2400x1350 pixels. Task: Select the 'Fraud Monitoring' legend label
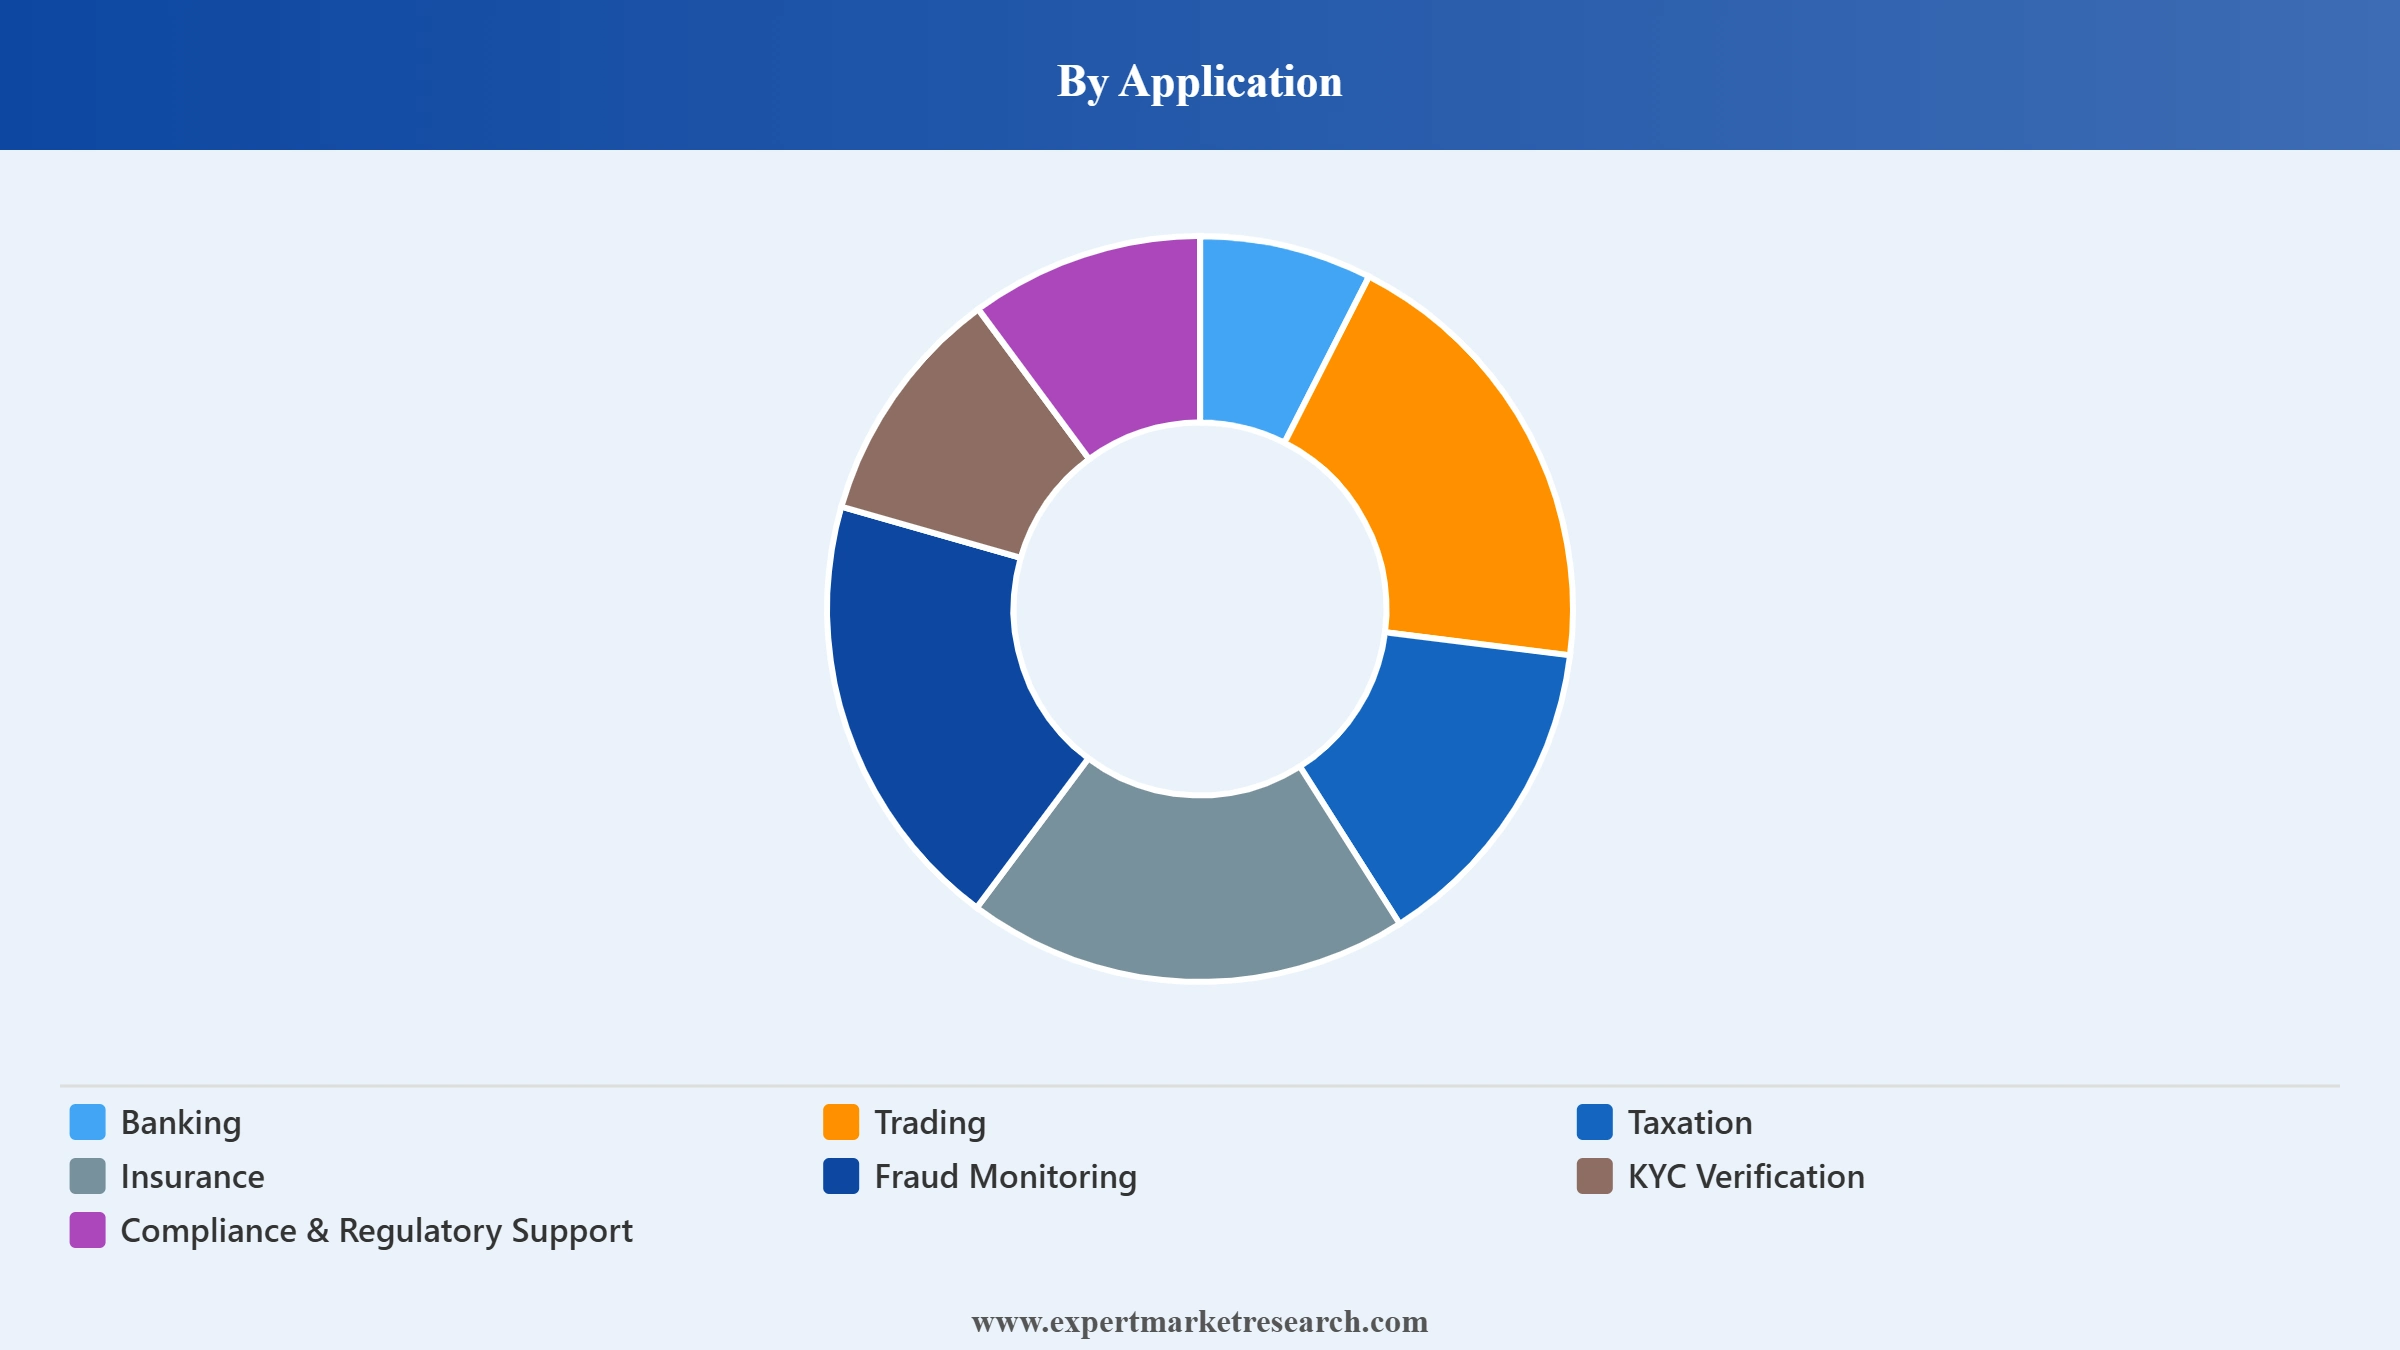coord(1006,1177)
